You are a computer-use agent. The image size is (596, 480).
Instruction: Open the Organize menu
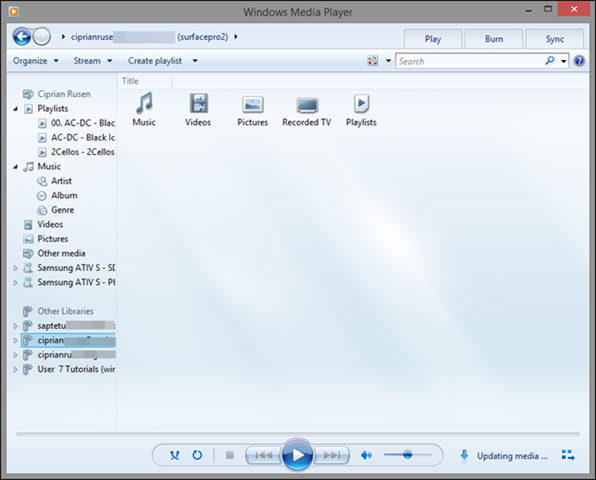(x=36, y=61)
